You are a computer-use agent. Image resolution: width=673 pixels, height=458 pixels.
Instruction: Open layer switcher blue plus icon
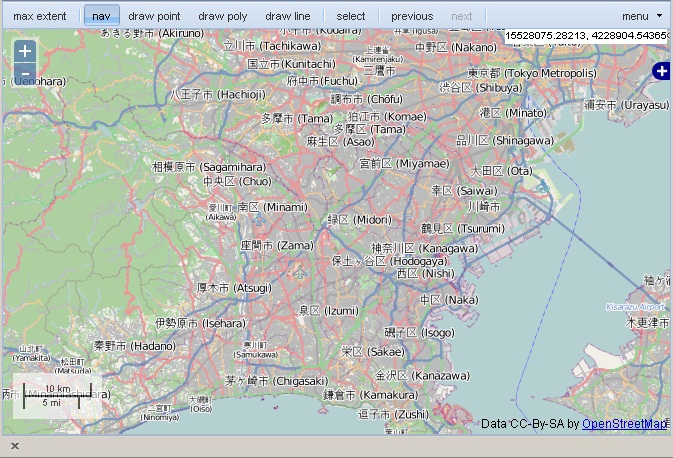[661, 71]
